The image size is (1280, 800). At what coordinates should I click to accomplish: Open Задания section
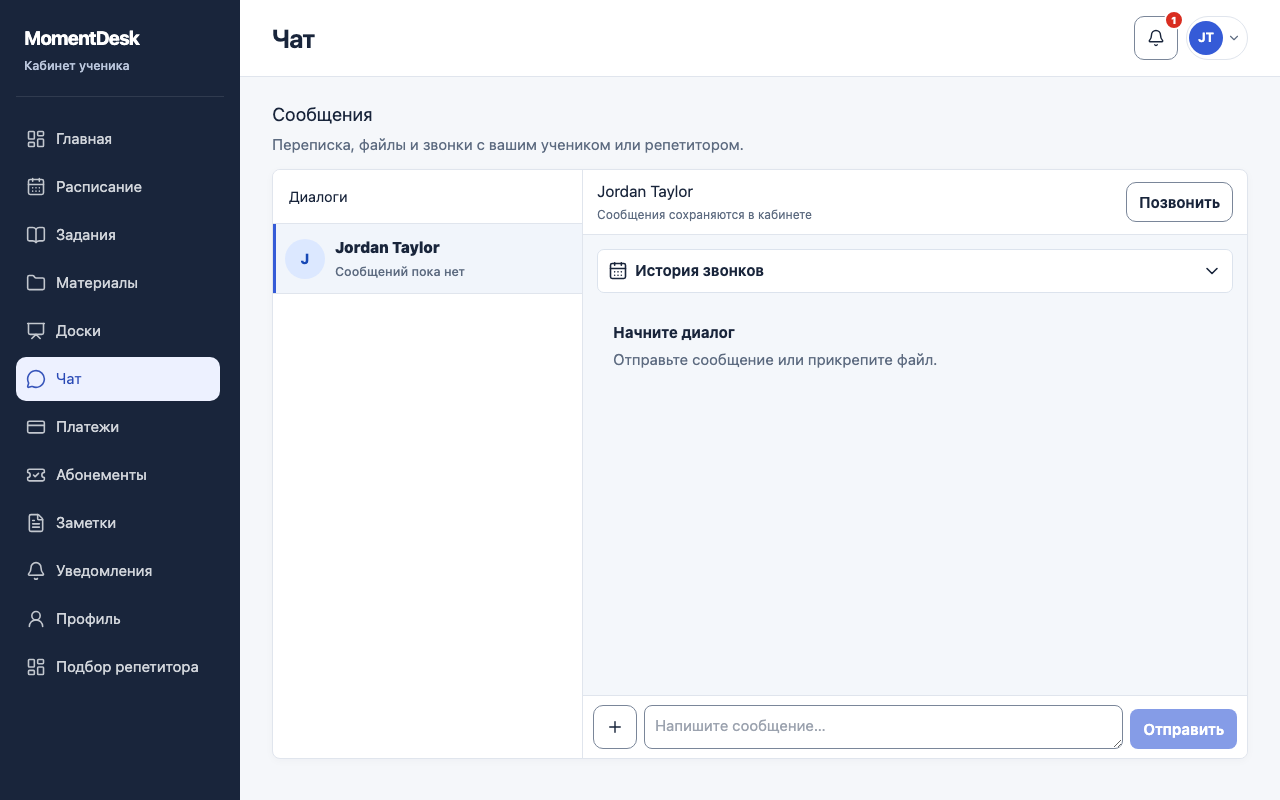click(118, 235)
